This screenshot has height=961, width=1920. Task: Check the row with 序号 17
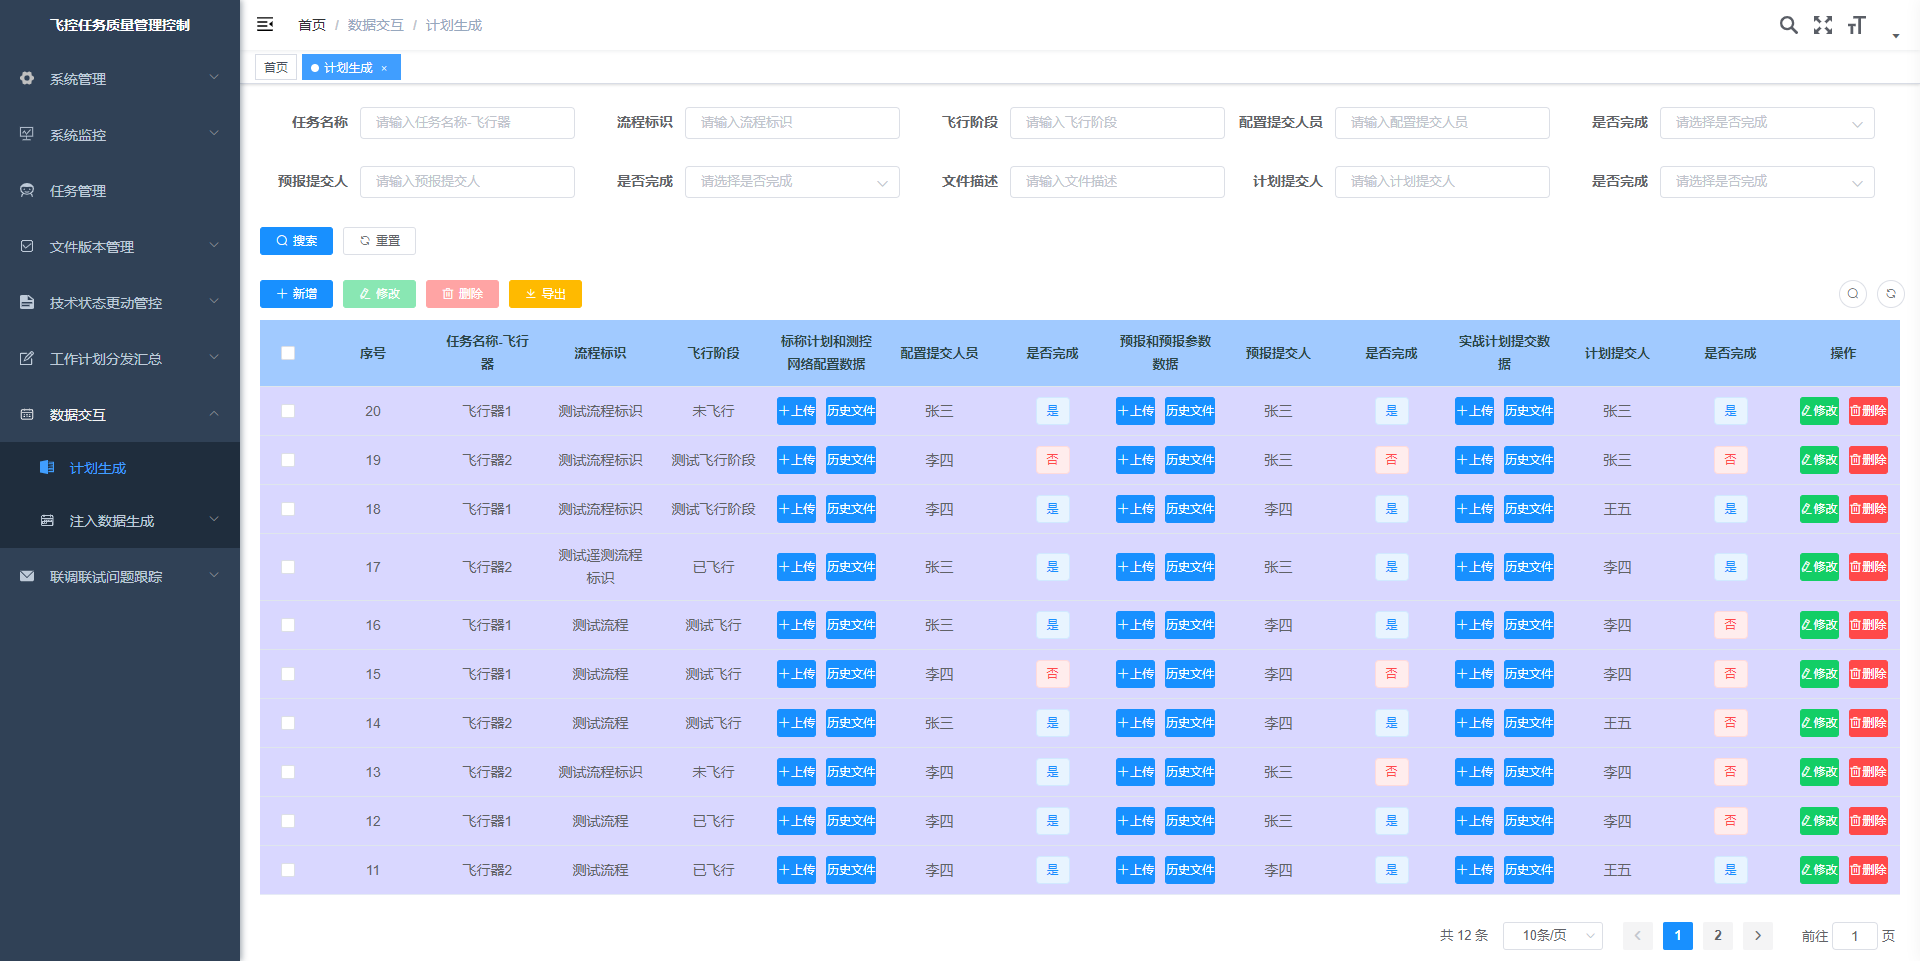(288, 567)
